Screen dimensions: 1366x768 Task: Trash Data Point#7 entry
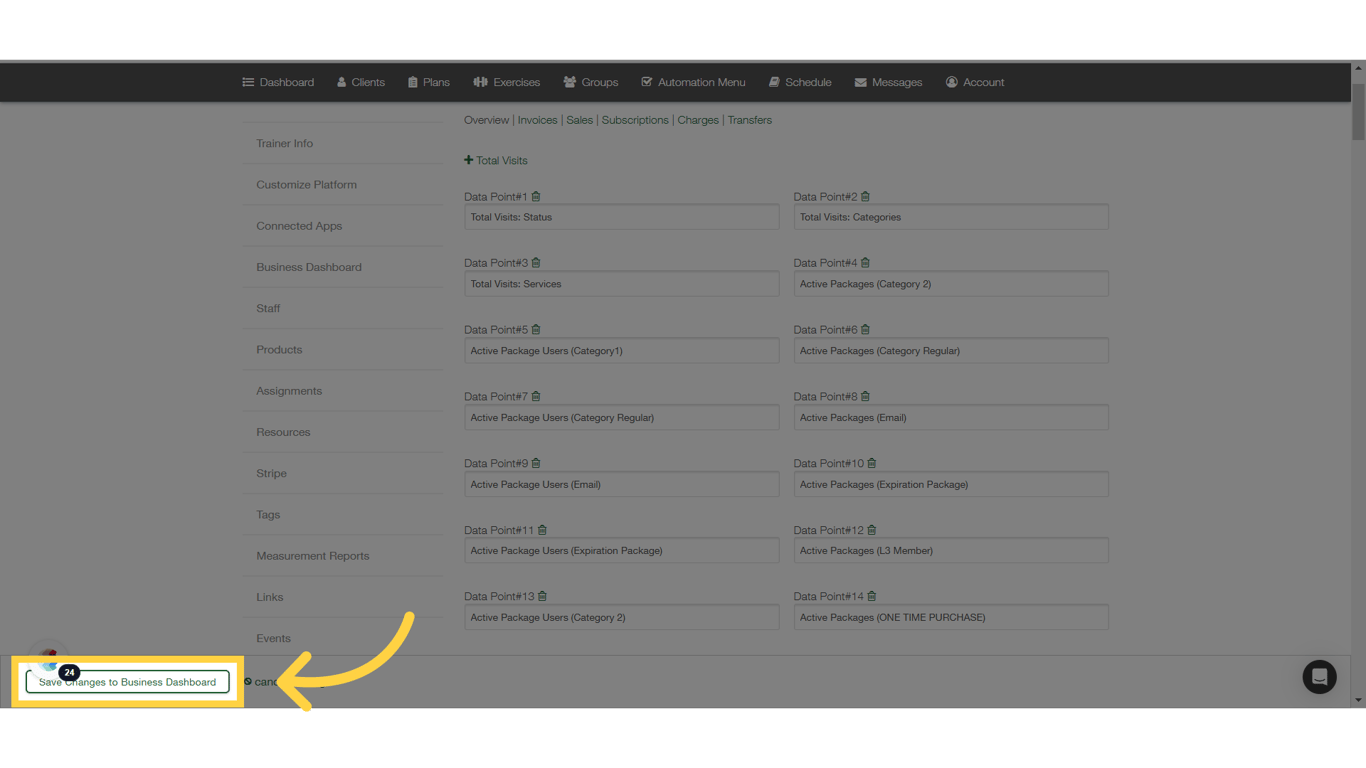click(x=536, y=397)
